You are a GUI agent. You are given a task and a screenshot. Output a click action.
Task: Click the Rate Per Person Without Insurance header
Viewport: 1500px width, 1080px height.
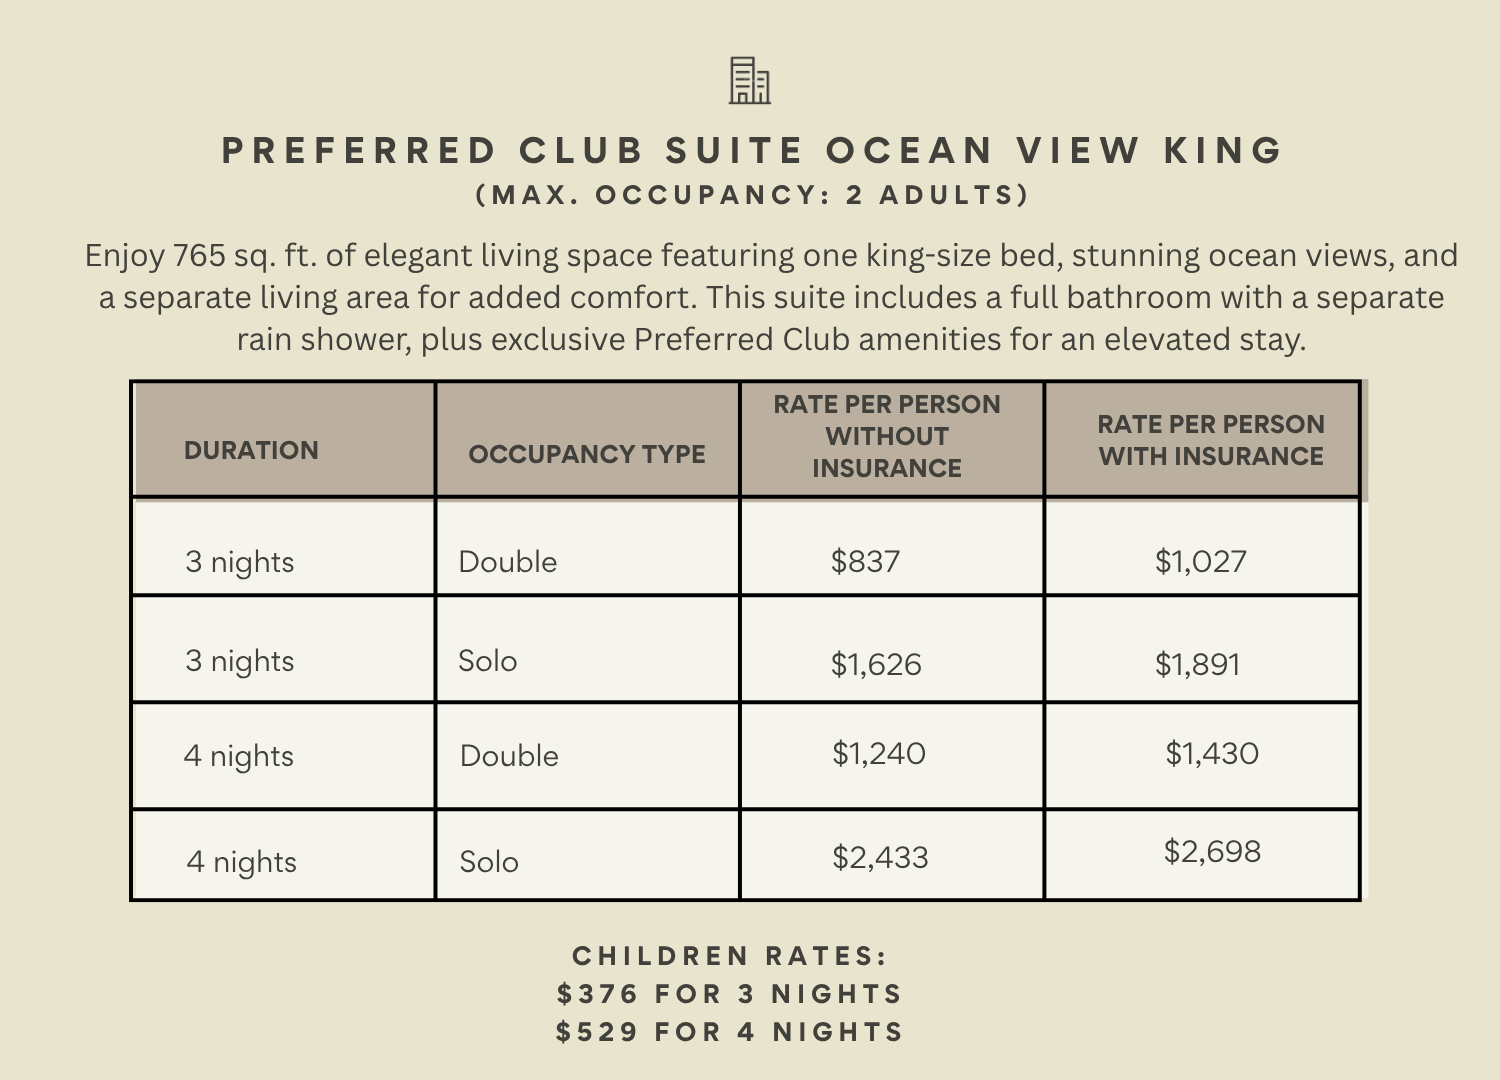pos(887,436)
